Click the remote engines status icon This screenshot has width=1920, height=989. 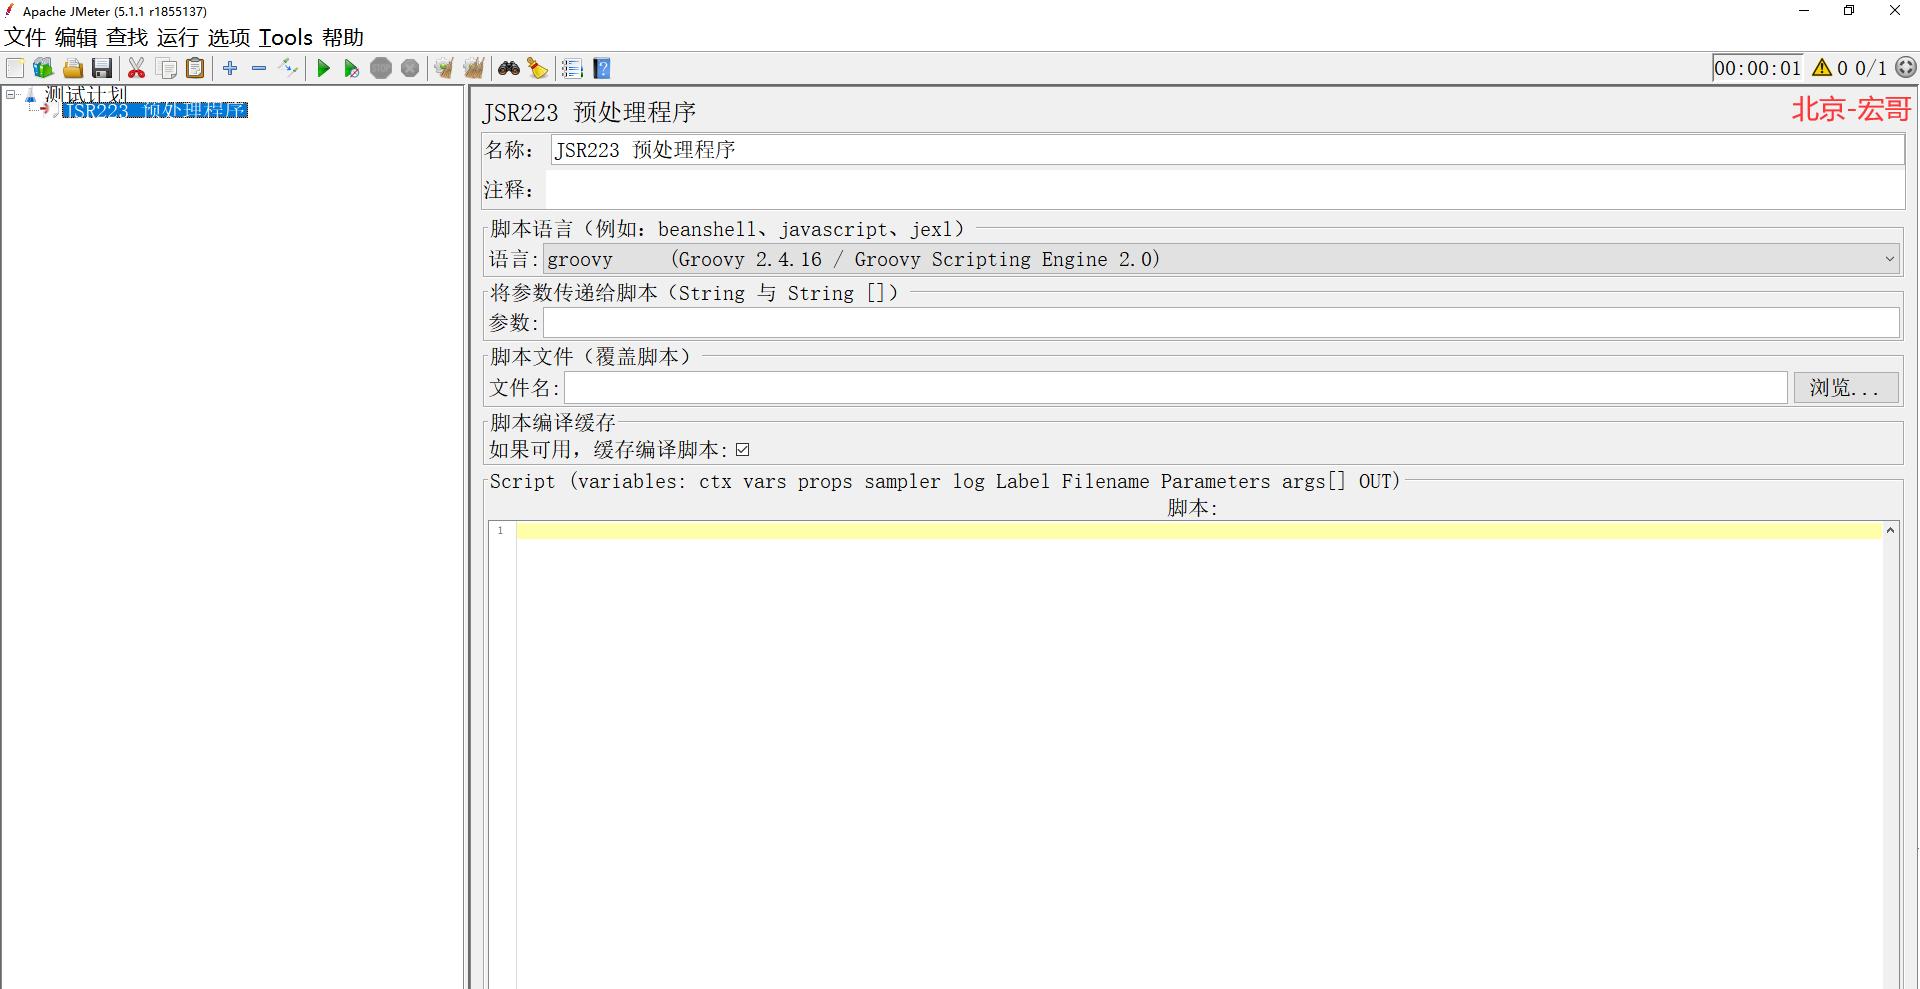(1906, 68)
